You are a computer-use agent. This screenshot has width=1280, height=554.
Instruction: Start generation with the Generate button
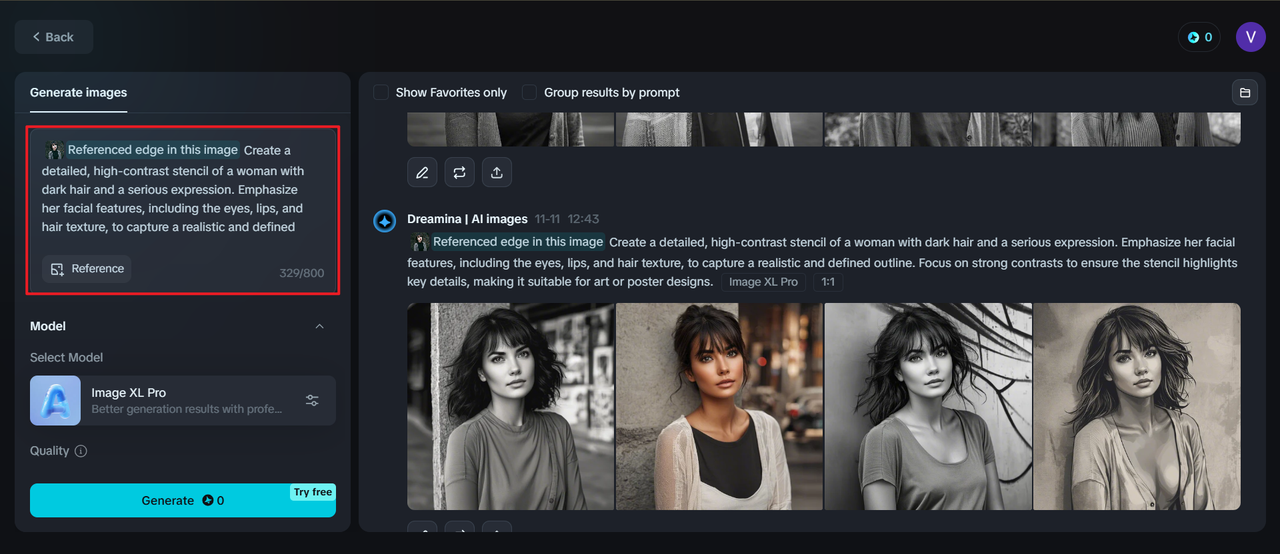pos(183,500)
